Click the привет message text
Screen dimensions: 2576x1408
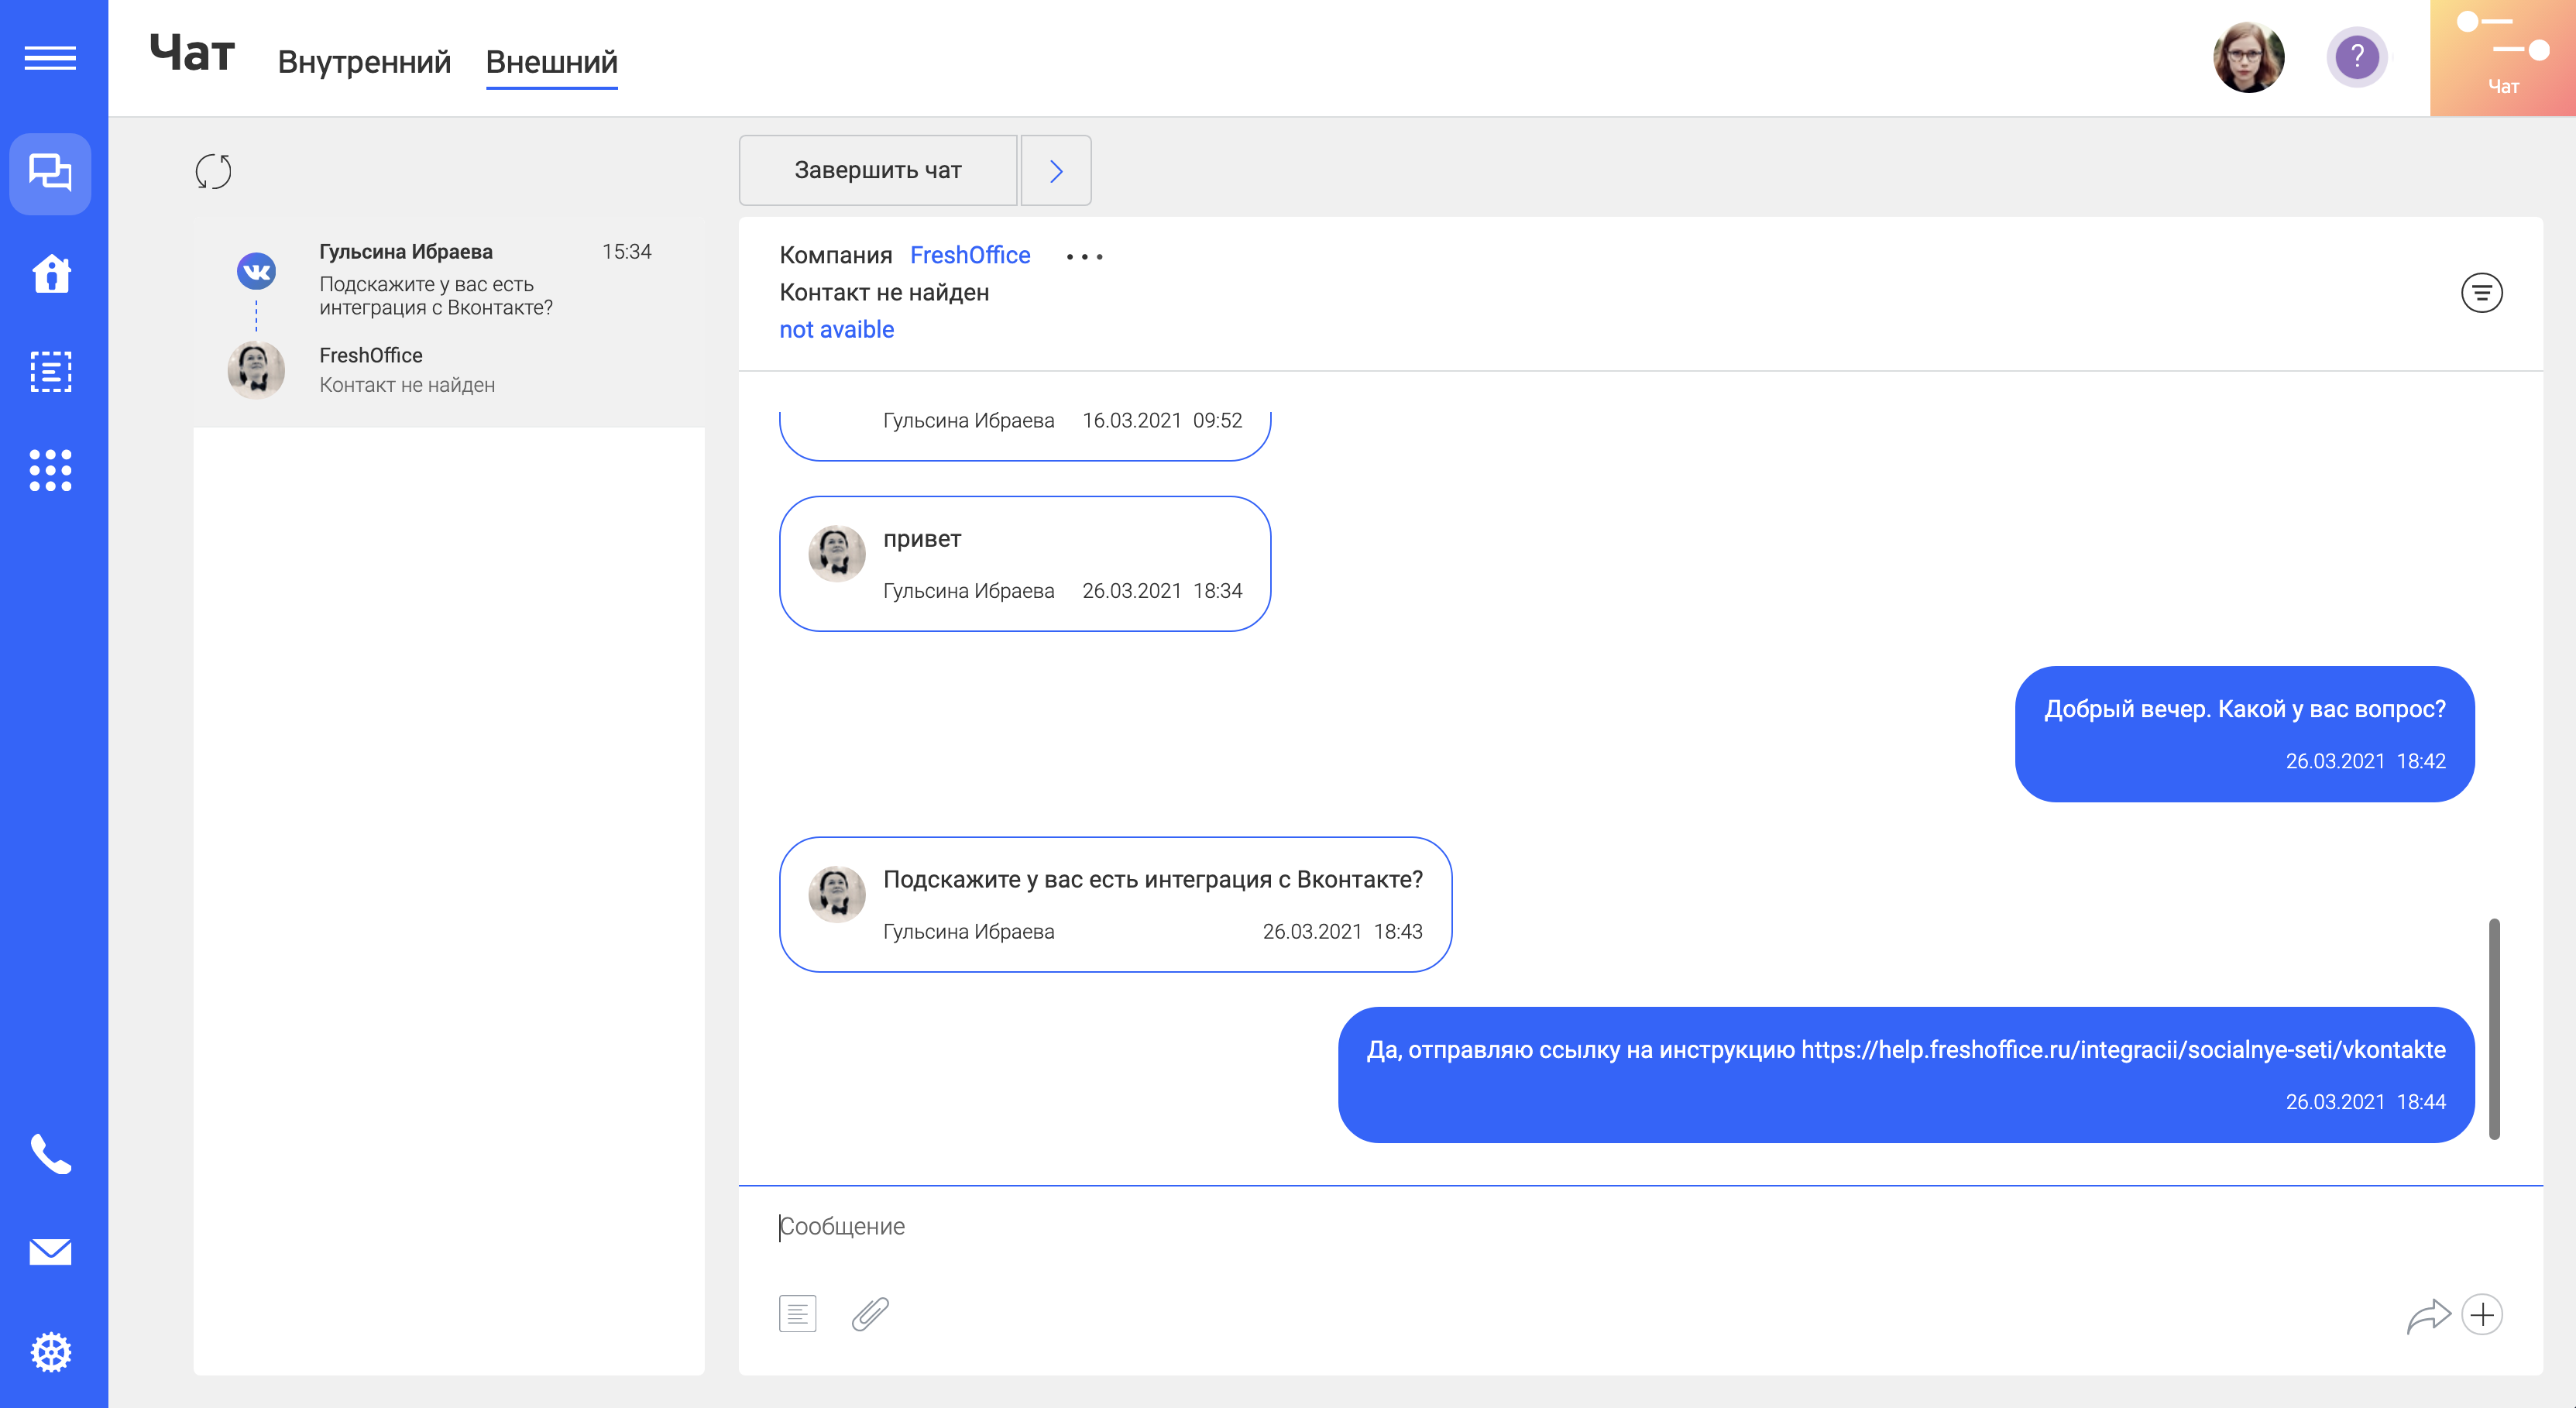point(922,539)
